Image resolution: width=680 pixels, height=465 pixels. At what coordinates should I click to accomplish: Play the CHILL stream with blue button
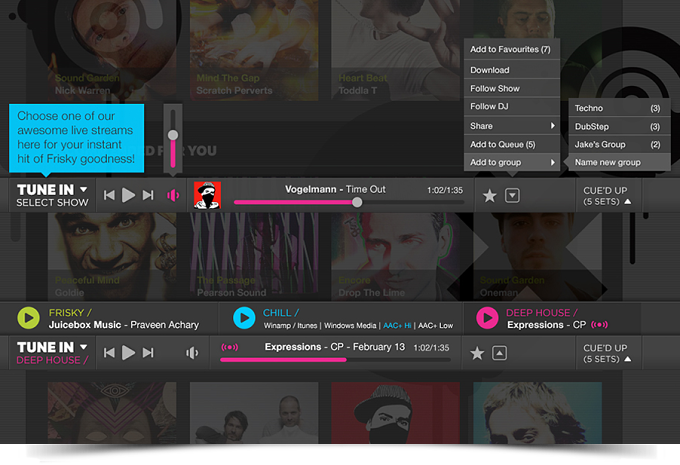244,318
